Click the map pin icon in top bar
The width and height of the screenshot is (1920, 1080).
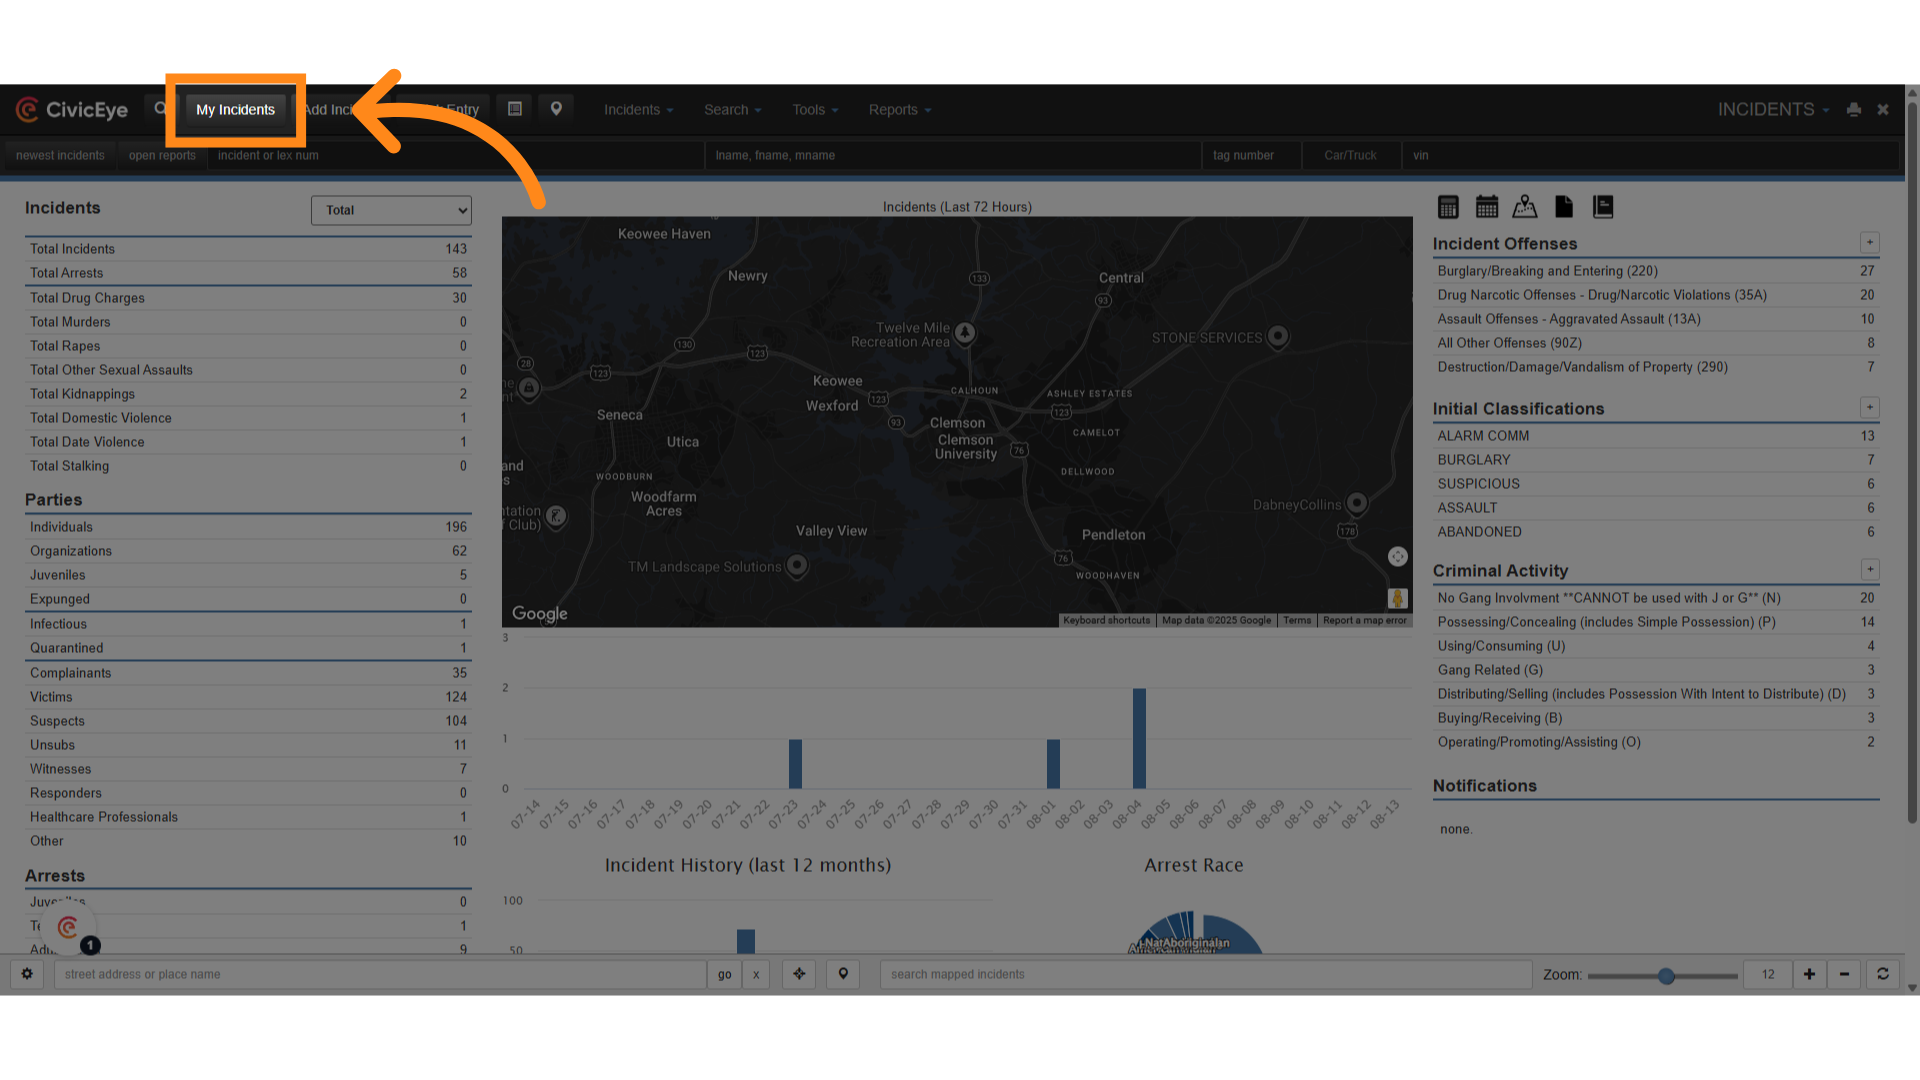(556, 109)
